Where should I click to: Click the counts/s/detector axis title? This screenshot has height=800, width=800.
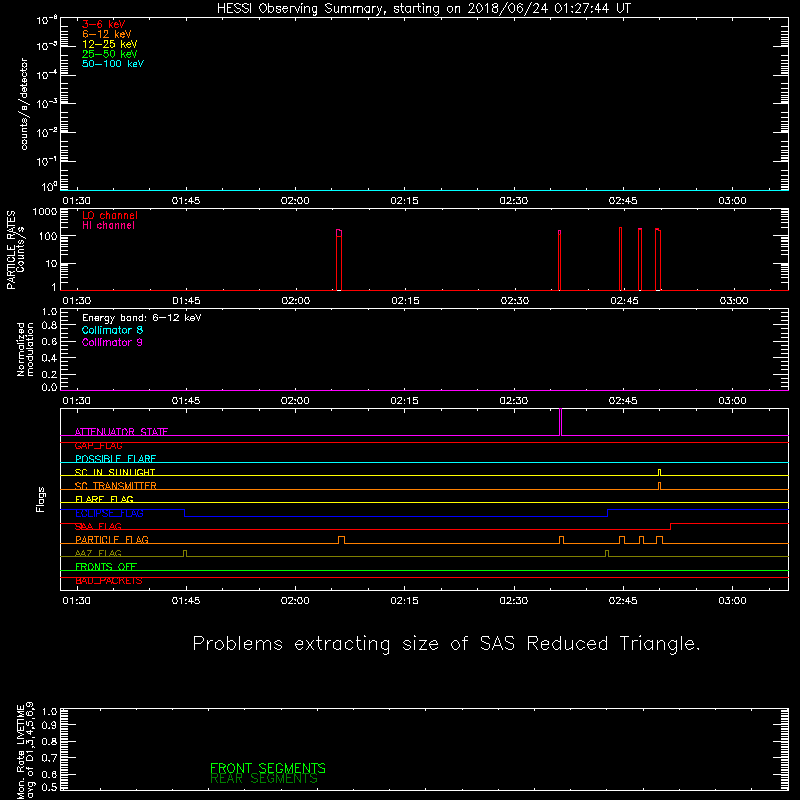click(24, 104)
